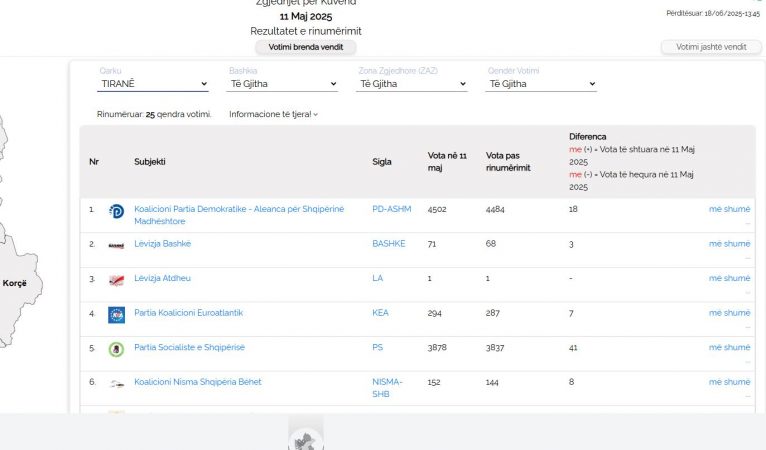
Task: Click the Lëvizja Atdheu logo icon
Action: pos(116,280)
